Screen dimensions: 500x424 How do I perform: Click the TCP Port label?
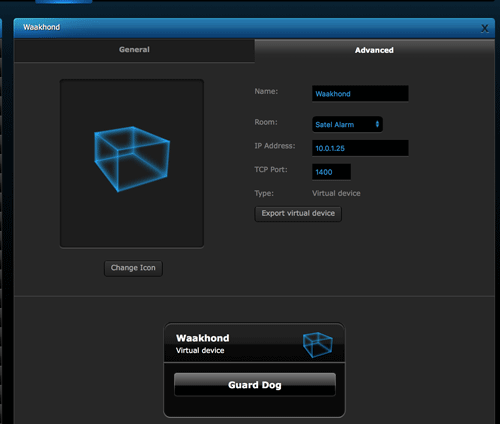[x=271, y=170]
